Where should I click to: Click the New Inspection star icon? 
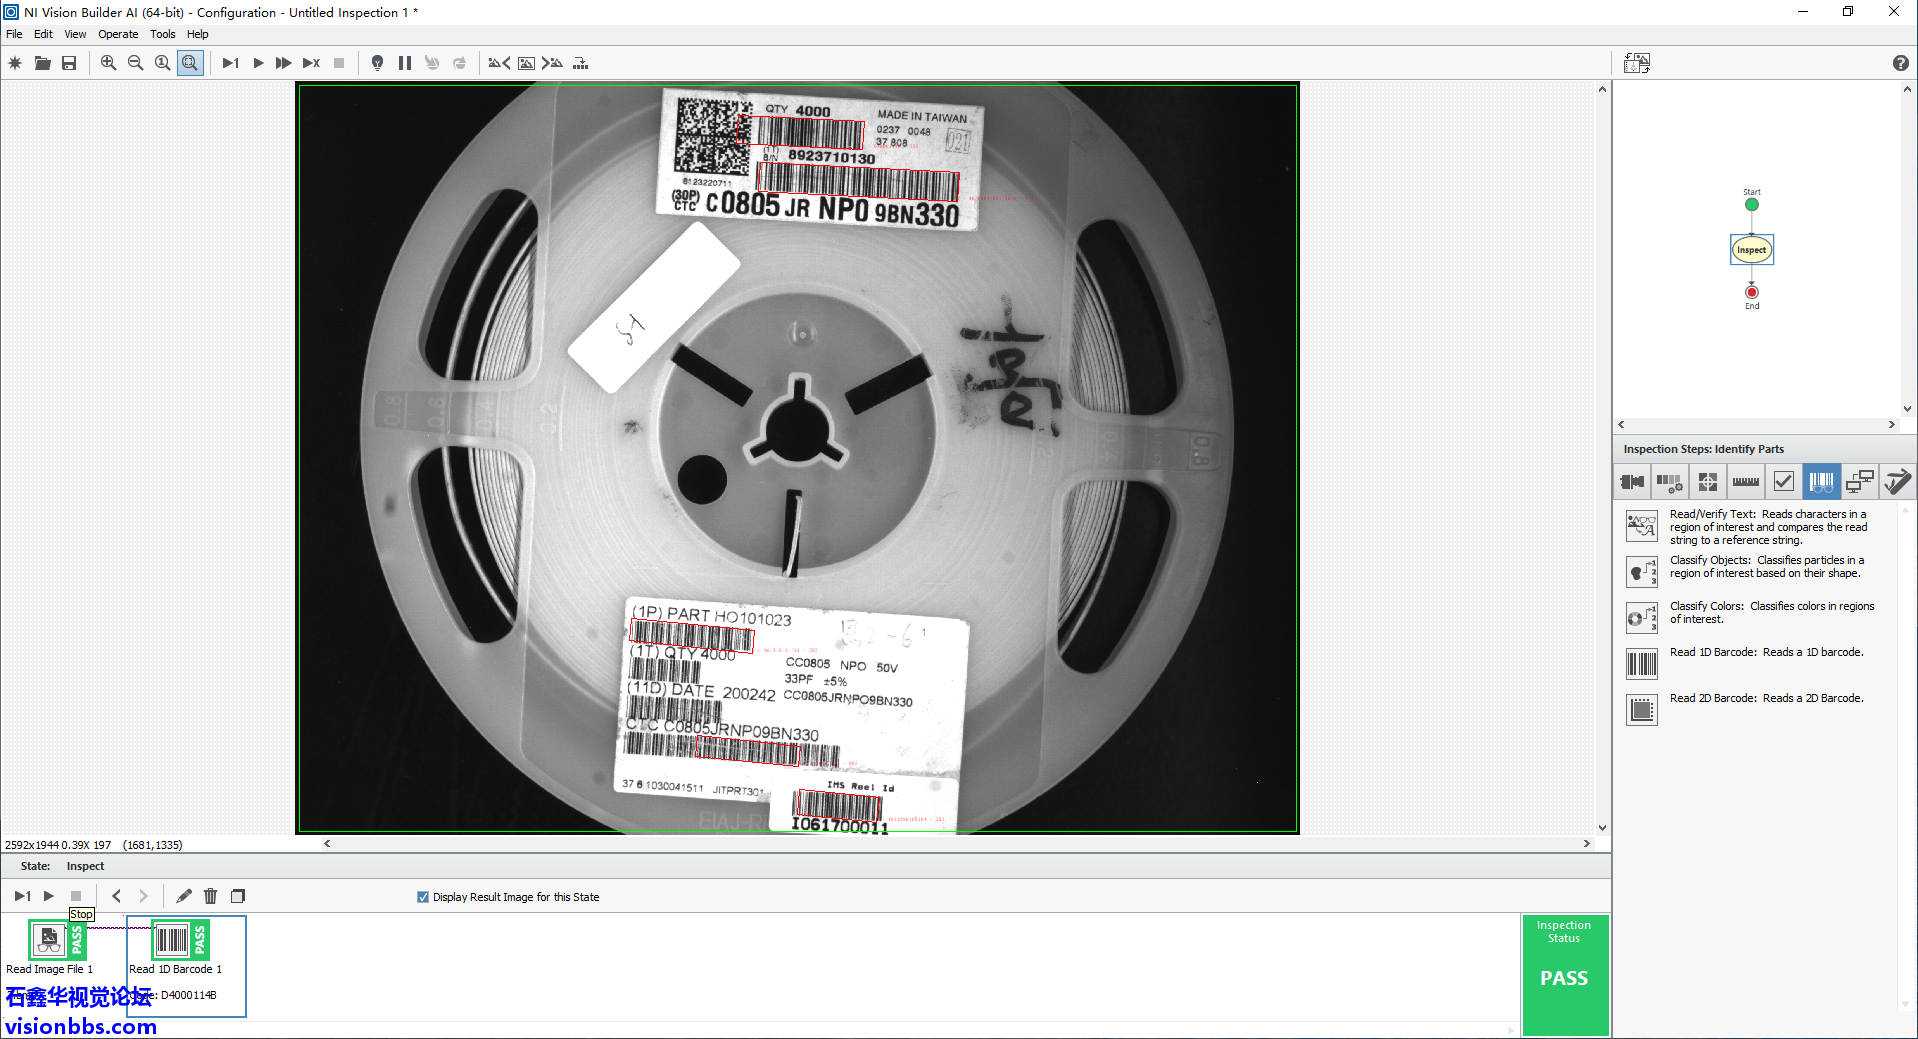click(15, 63)
